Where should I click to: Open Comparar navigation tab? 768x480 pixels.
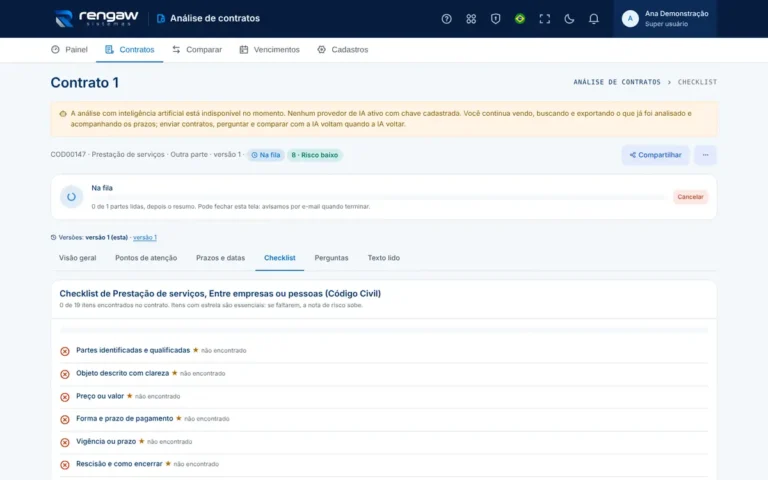click(x=197, y=49)
